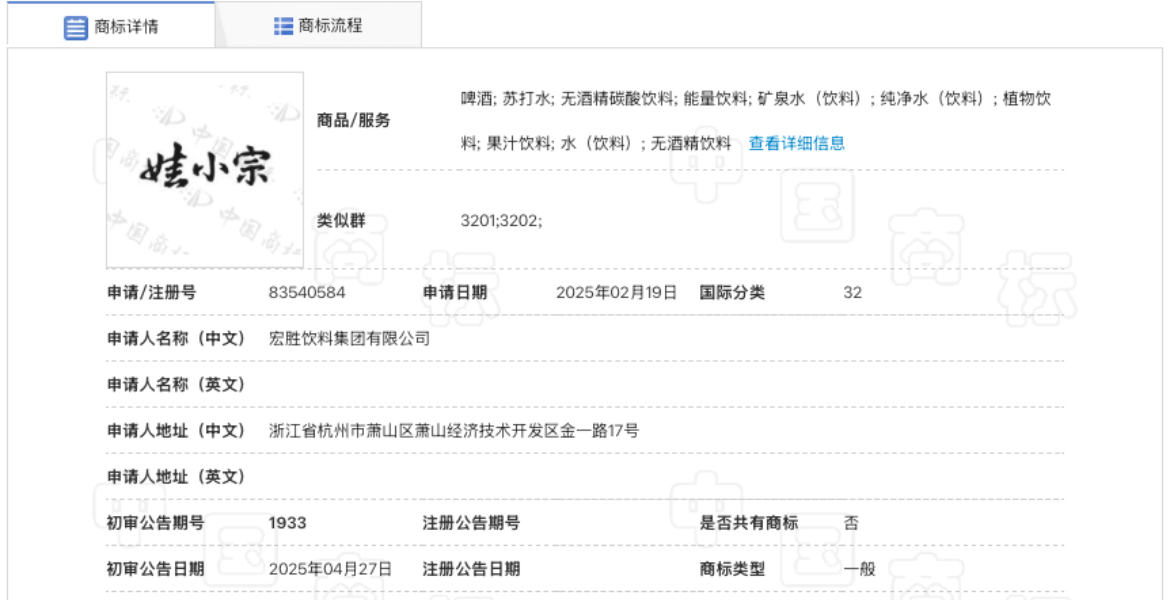Click the 商品/服务 field label
This screenshot has width=1170, height=600.
click(x=353, y=121)
